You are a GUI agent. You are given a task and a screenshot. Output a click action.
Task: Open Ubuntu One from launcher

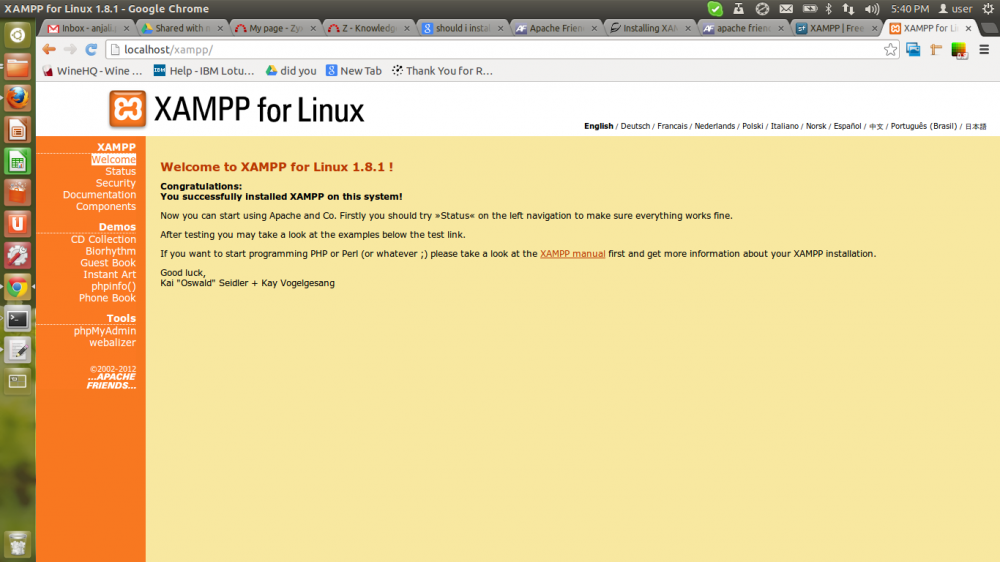(x=17, y=224)
